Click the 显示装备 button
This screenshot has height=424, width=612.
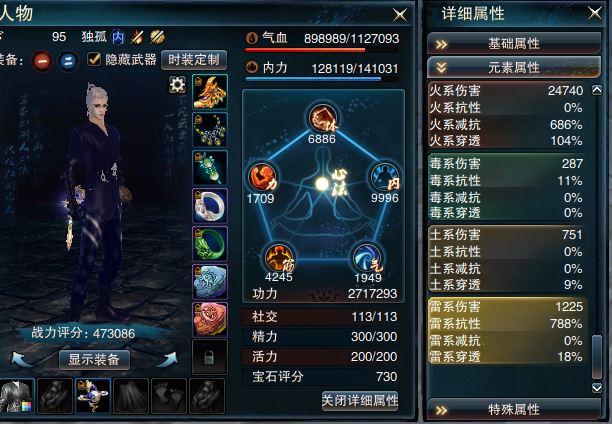coord(94,359)
